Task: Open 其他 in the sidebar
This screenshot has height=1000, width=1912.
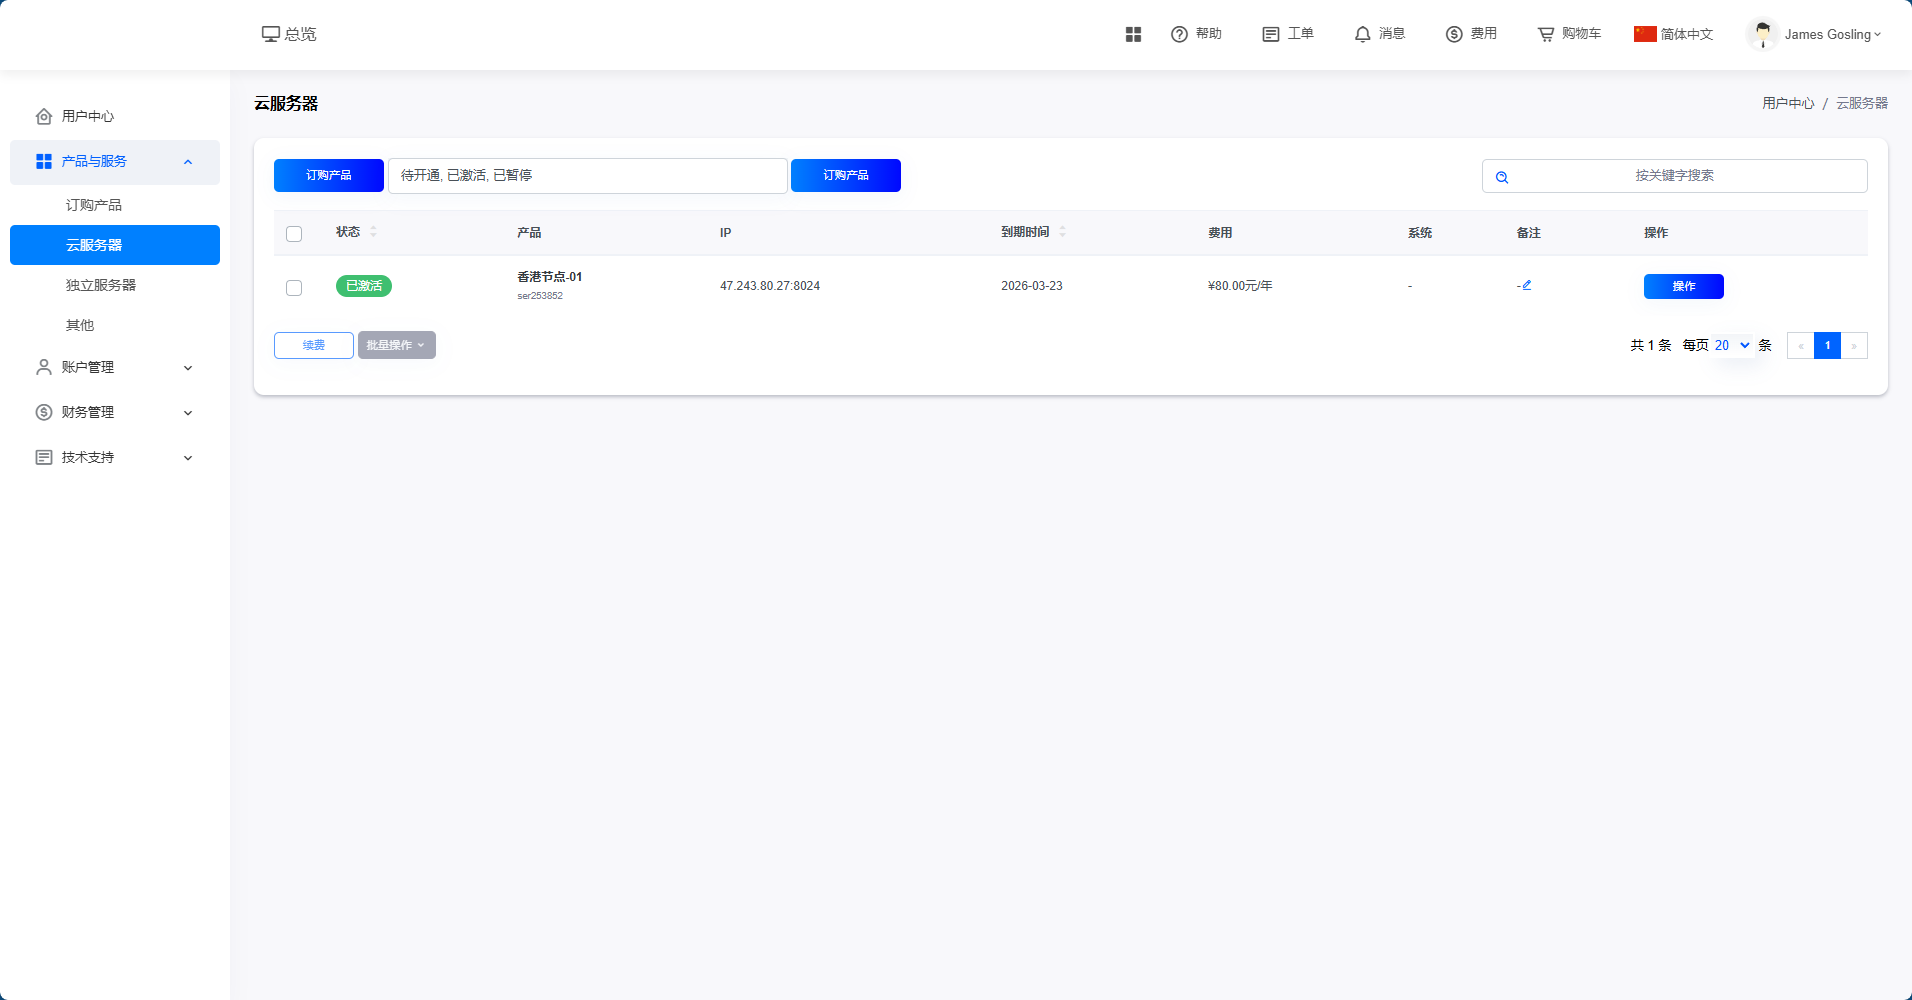Action: point(80,325)
